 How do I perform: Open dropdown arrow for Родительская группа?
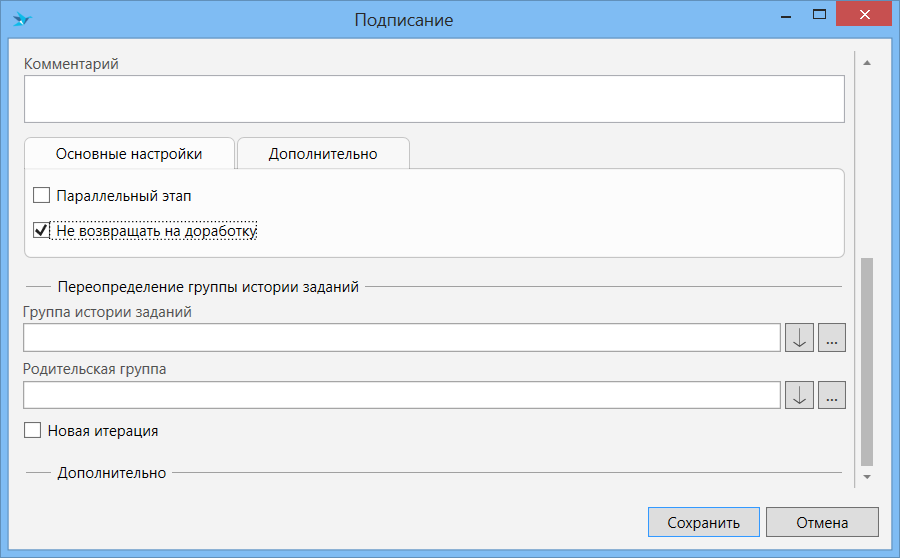point(799,395)
